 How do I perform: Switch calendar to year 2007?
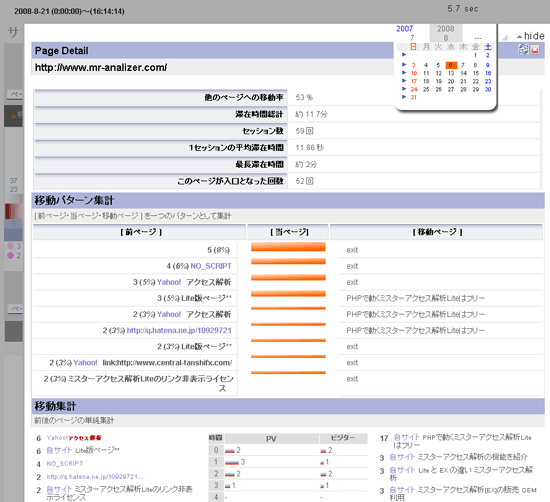coord(404,29)
